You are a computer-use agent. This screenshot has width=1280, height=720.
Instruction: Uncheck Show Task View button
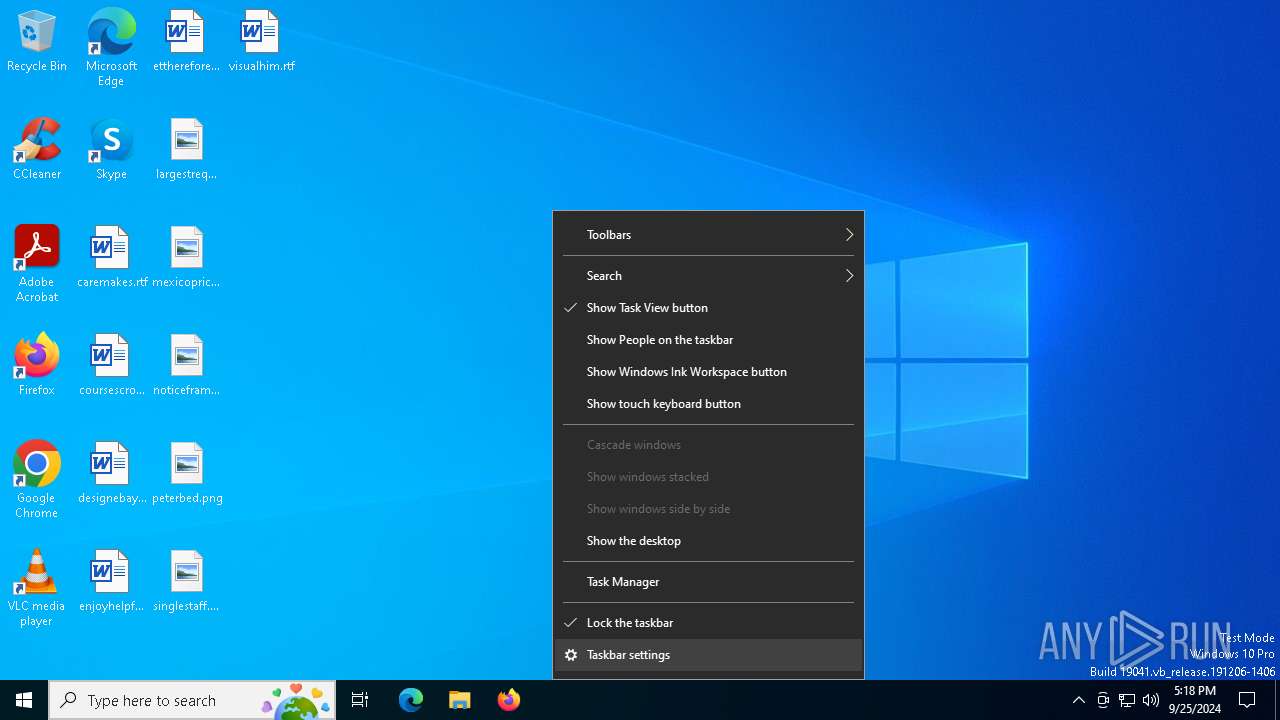(708, 308)
